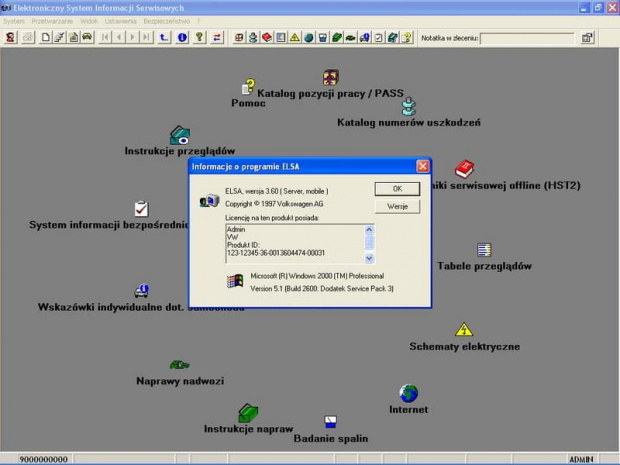This screenshot has height=465, width=620.
Task: Select the Produkt ID number line in licence list
Action: click(x=276, y=253)
